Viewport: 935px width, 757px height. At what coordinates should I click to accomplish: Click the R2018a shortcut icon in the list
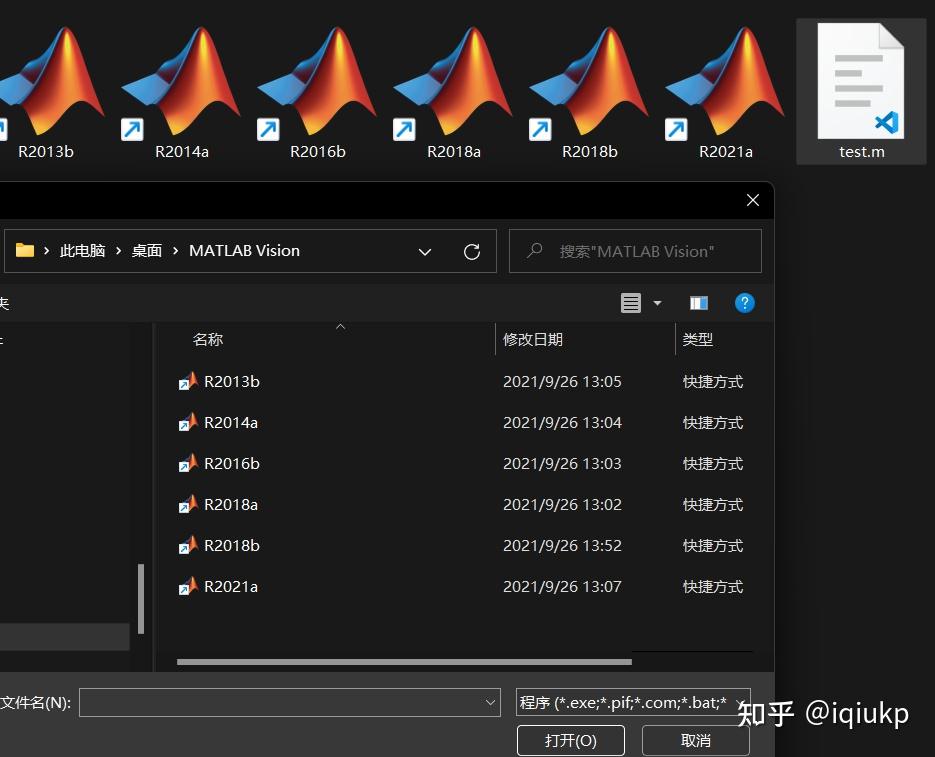[x=188, y=505]
